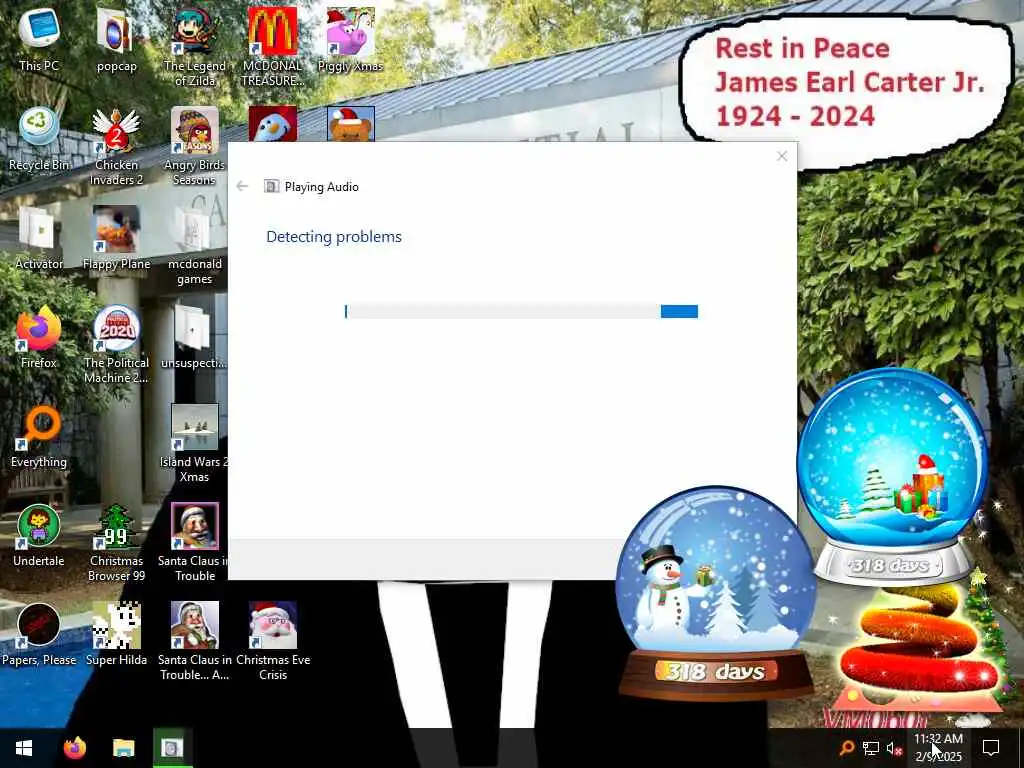
Task: Click the snowman snow globe widget
Action: [x=716, y=593]
